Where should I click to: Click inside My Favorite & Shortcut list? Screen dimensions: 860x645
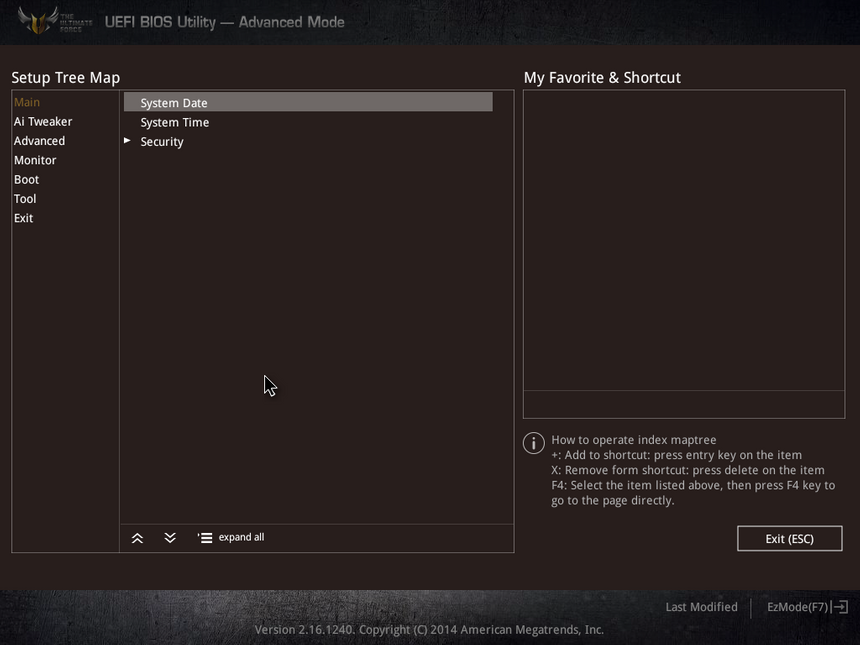[x=683, y=240]
